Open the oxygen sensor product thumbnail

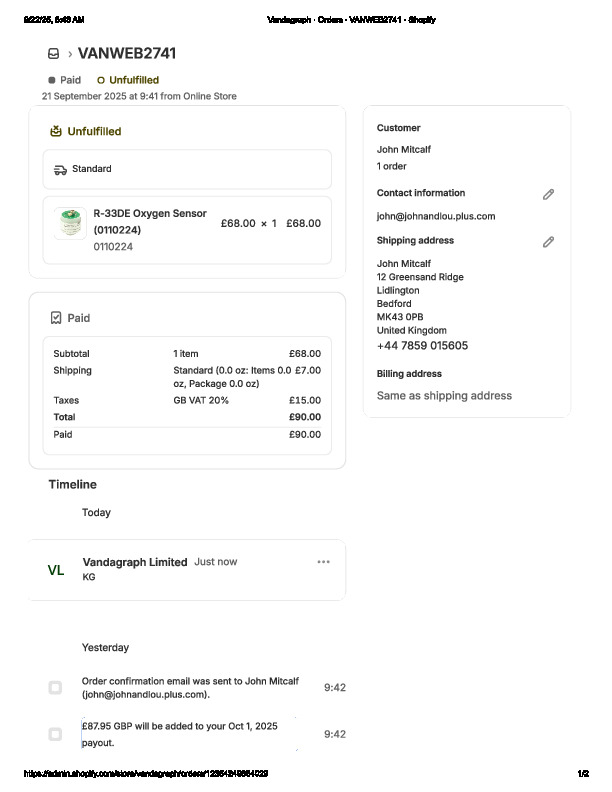(x=70, y=223)
